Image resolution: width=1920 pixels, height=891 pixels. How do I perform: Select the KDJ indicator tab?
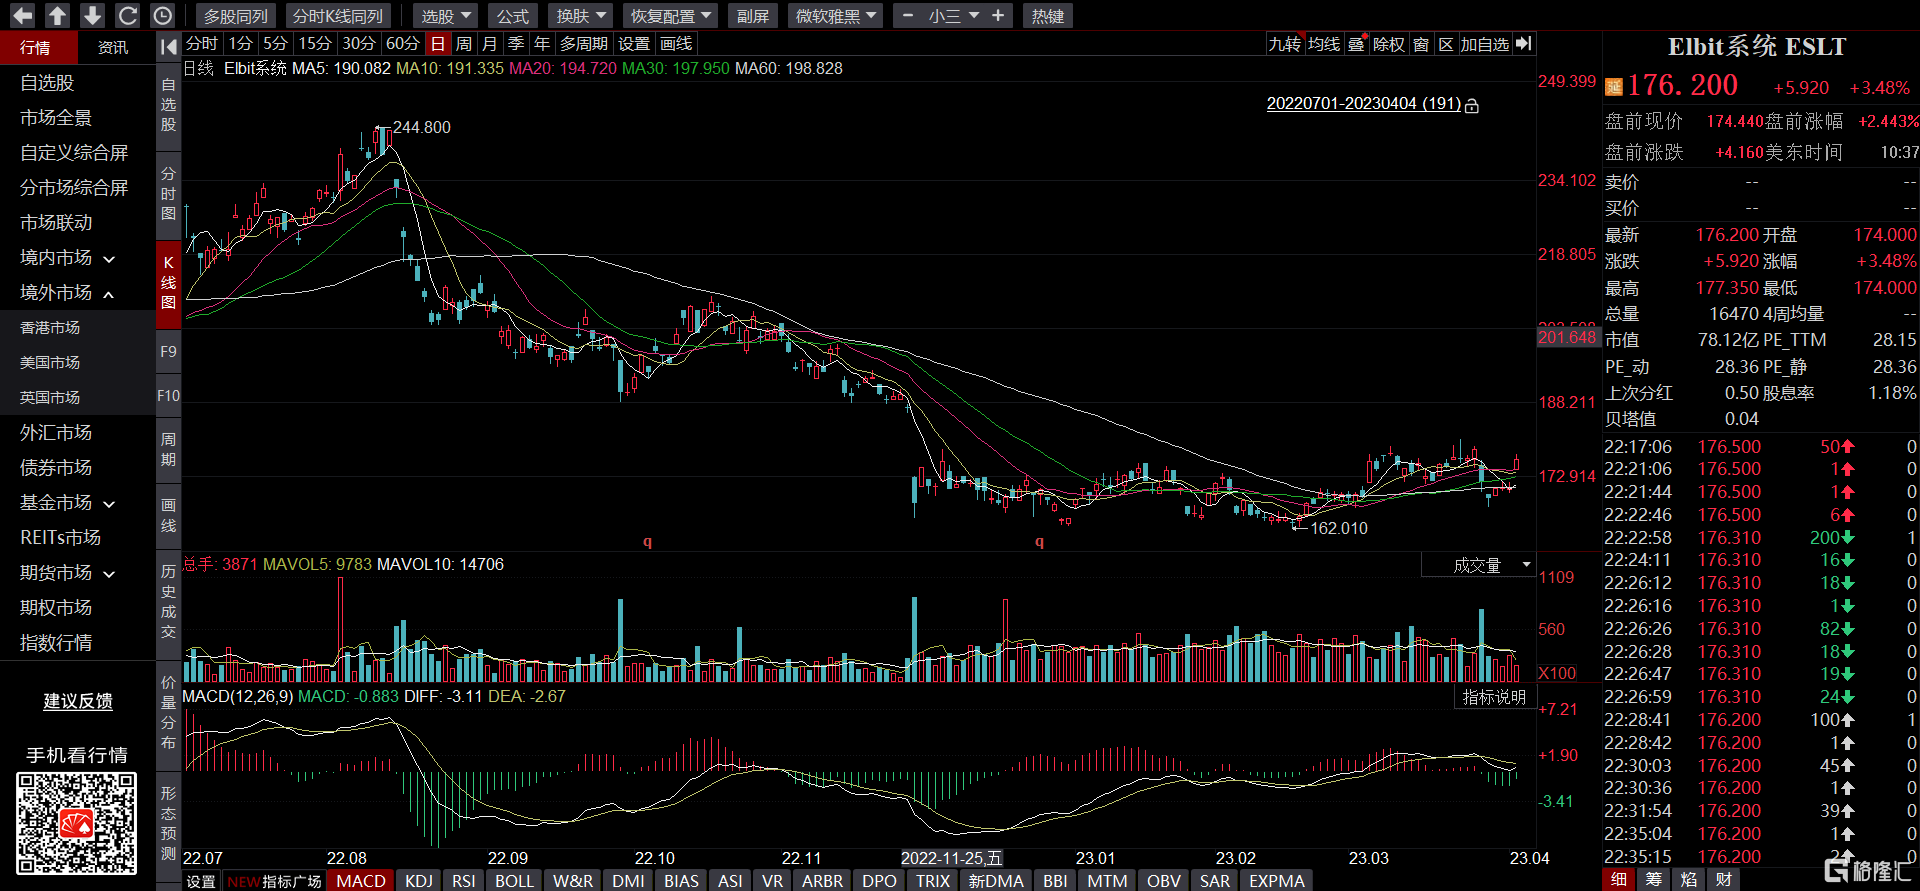[x=419, y=880]
